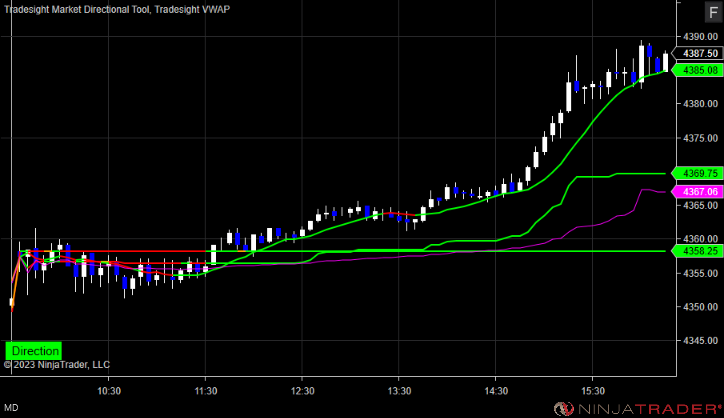Click the MD label at bottom left
Image resolution: width=724 pixels, height=418 pixels.
(11, 408)
